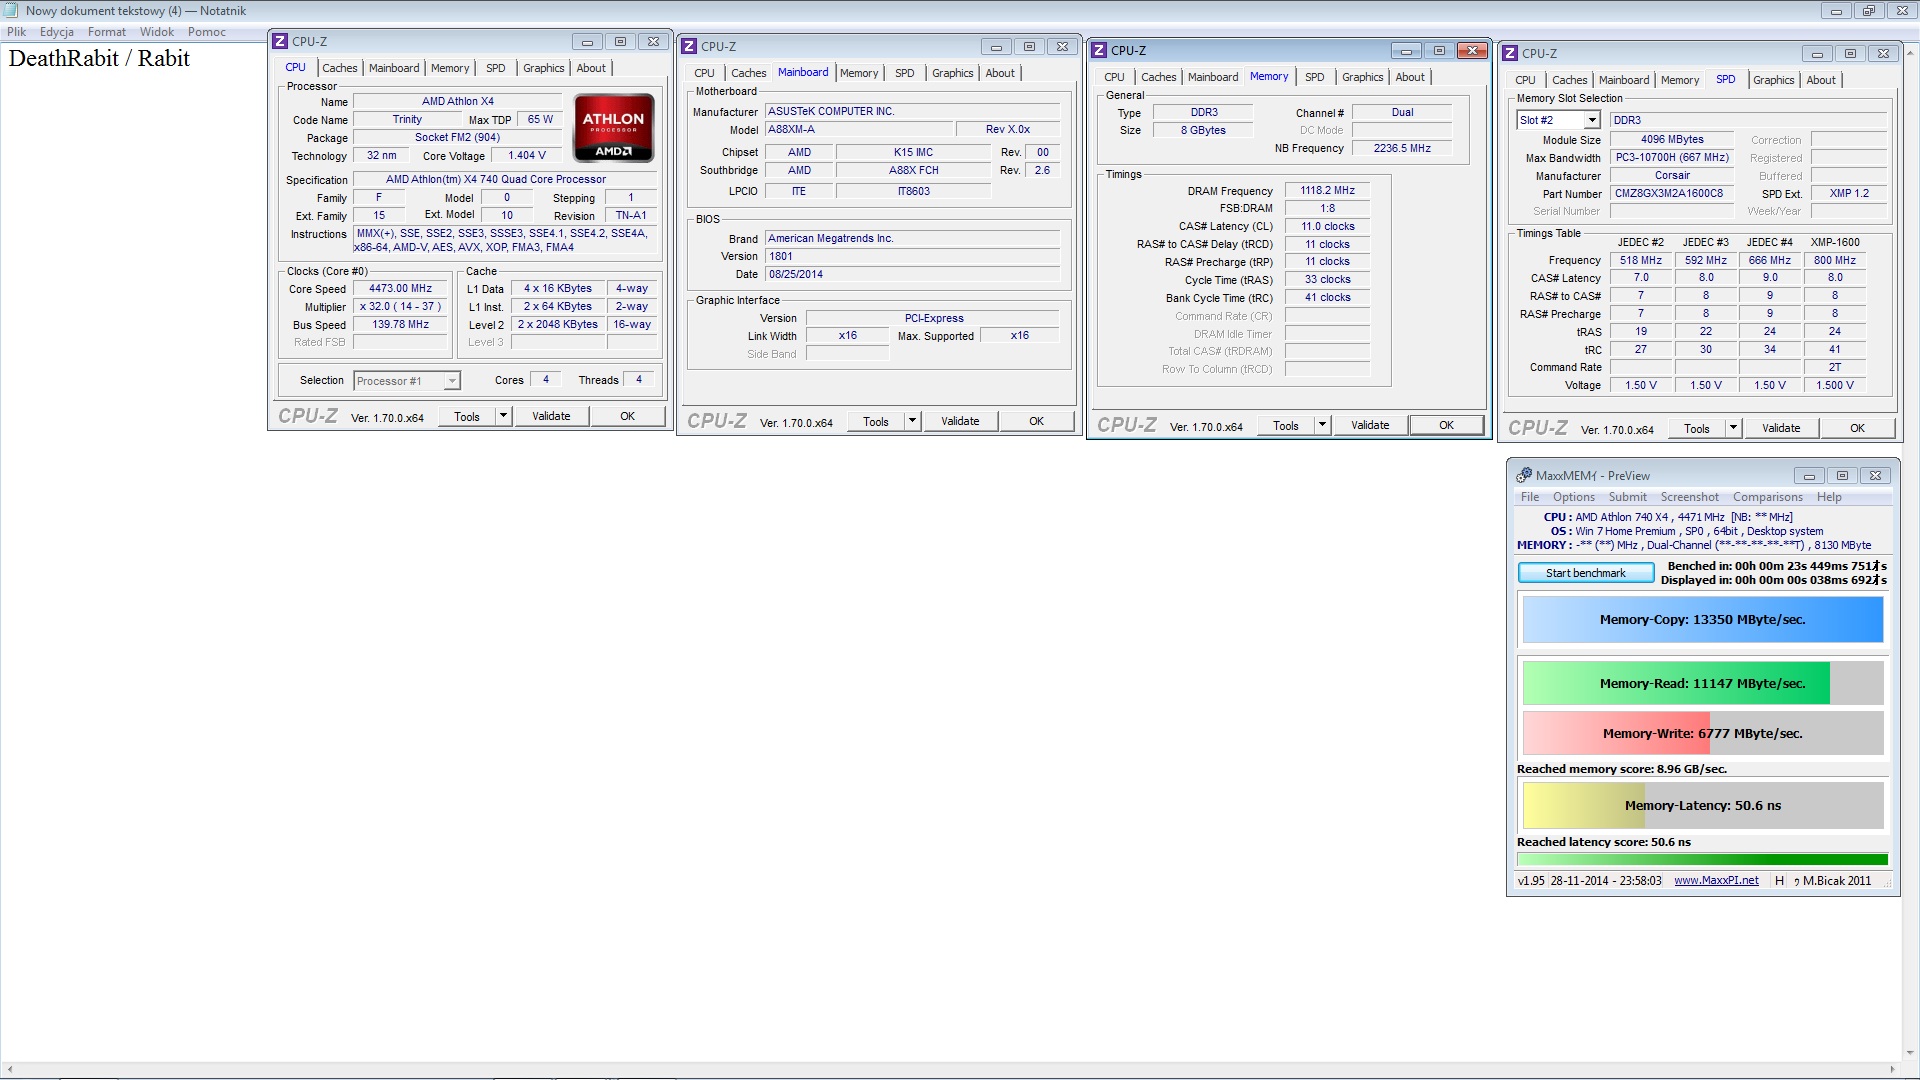Click the Memory-Write result bar
This screenshot has width=1920, height=1080.
1703,734
